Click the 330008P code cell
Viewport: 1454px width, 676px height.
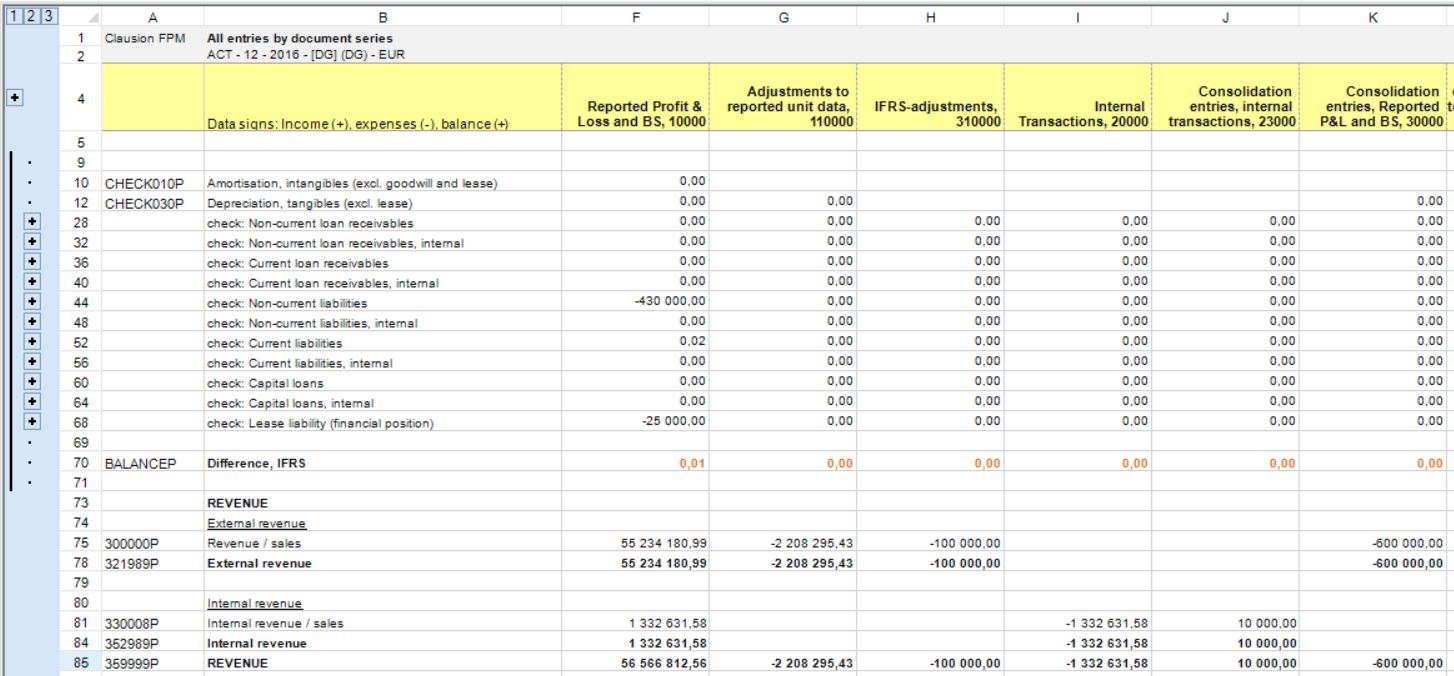click(152, 622)
